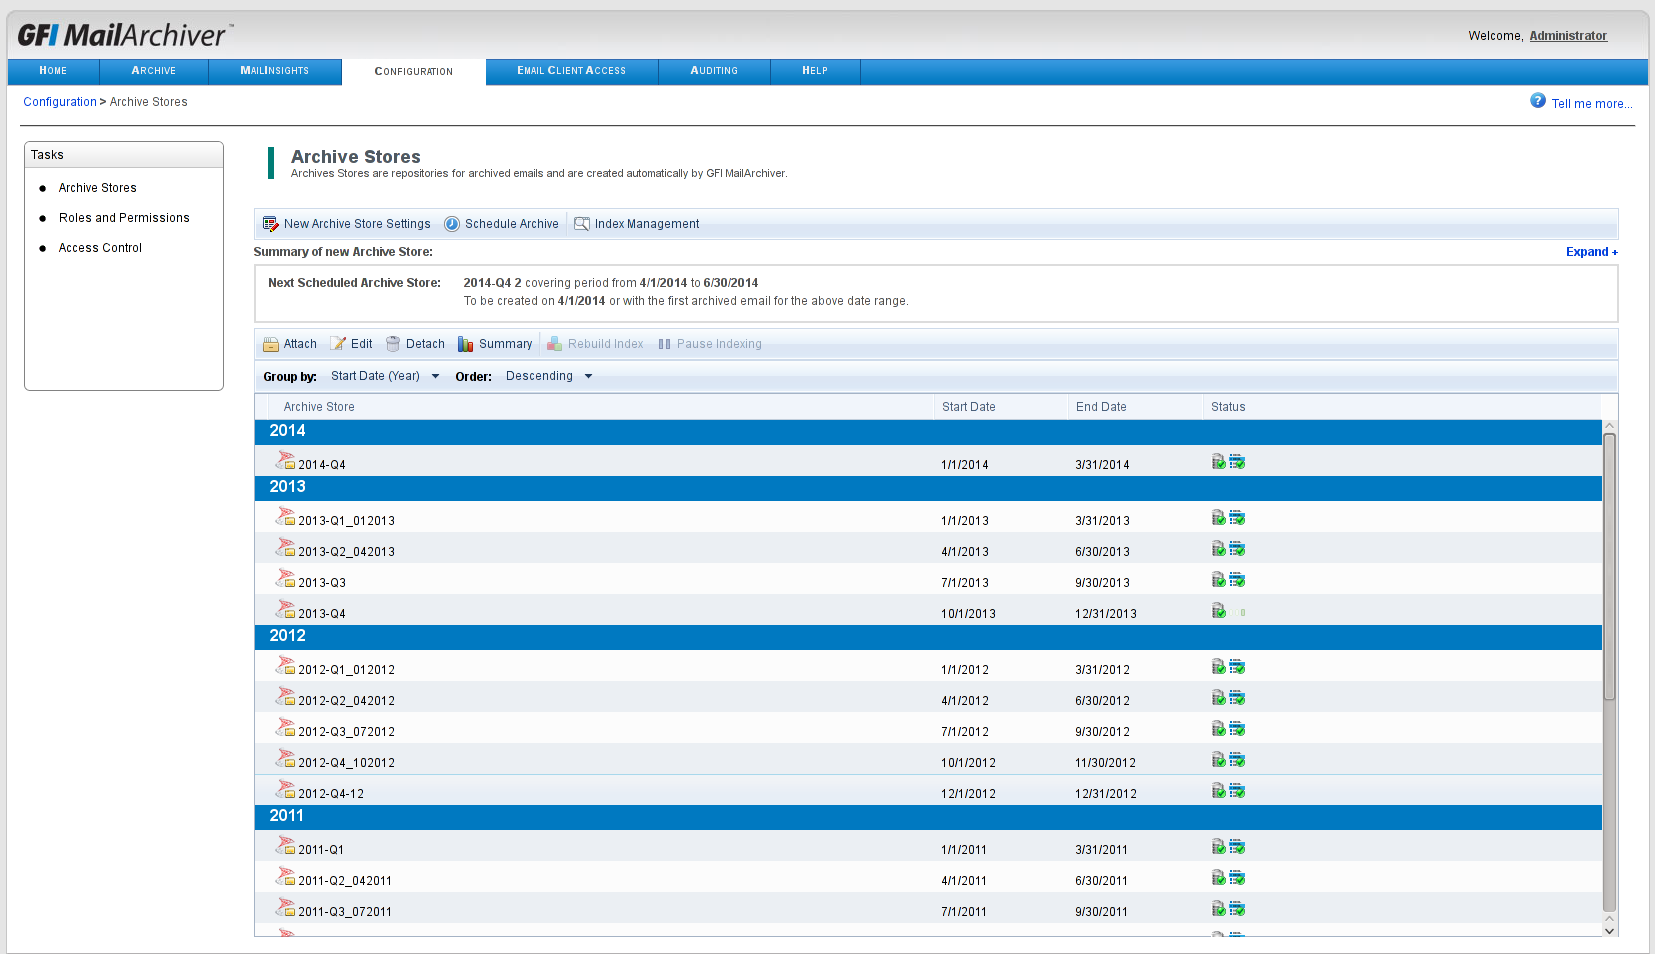Click database status icon for 2014-Q4
This screenshot has height=954, width=1655.
[1219, 461]
